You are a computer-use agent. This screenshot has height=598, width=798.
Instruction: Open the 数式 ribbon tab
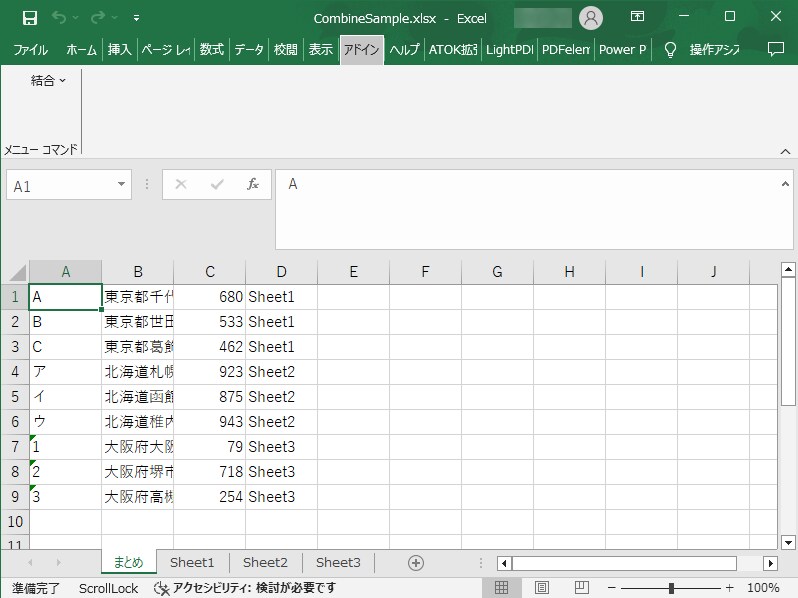tap(212, 50)
